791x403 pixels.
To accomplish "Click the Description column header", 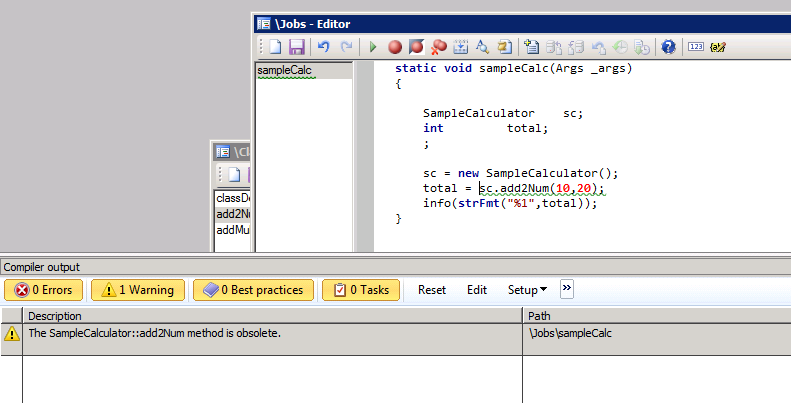I will coord(270,316).
